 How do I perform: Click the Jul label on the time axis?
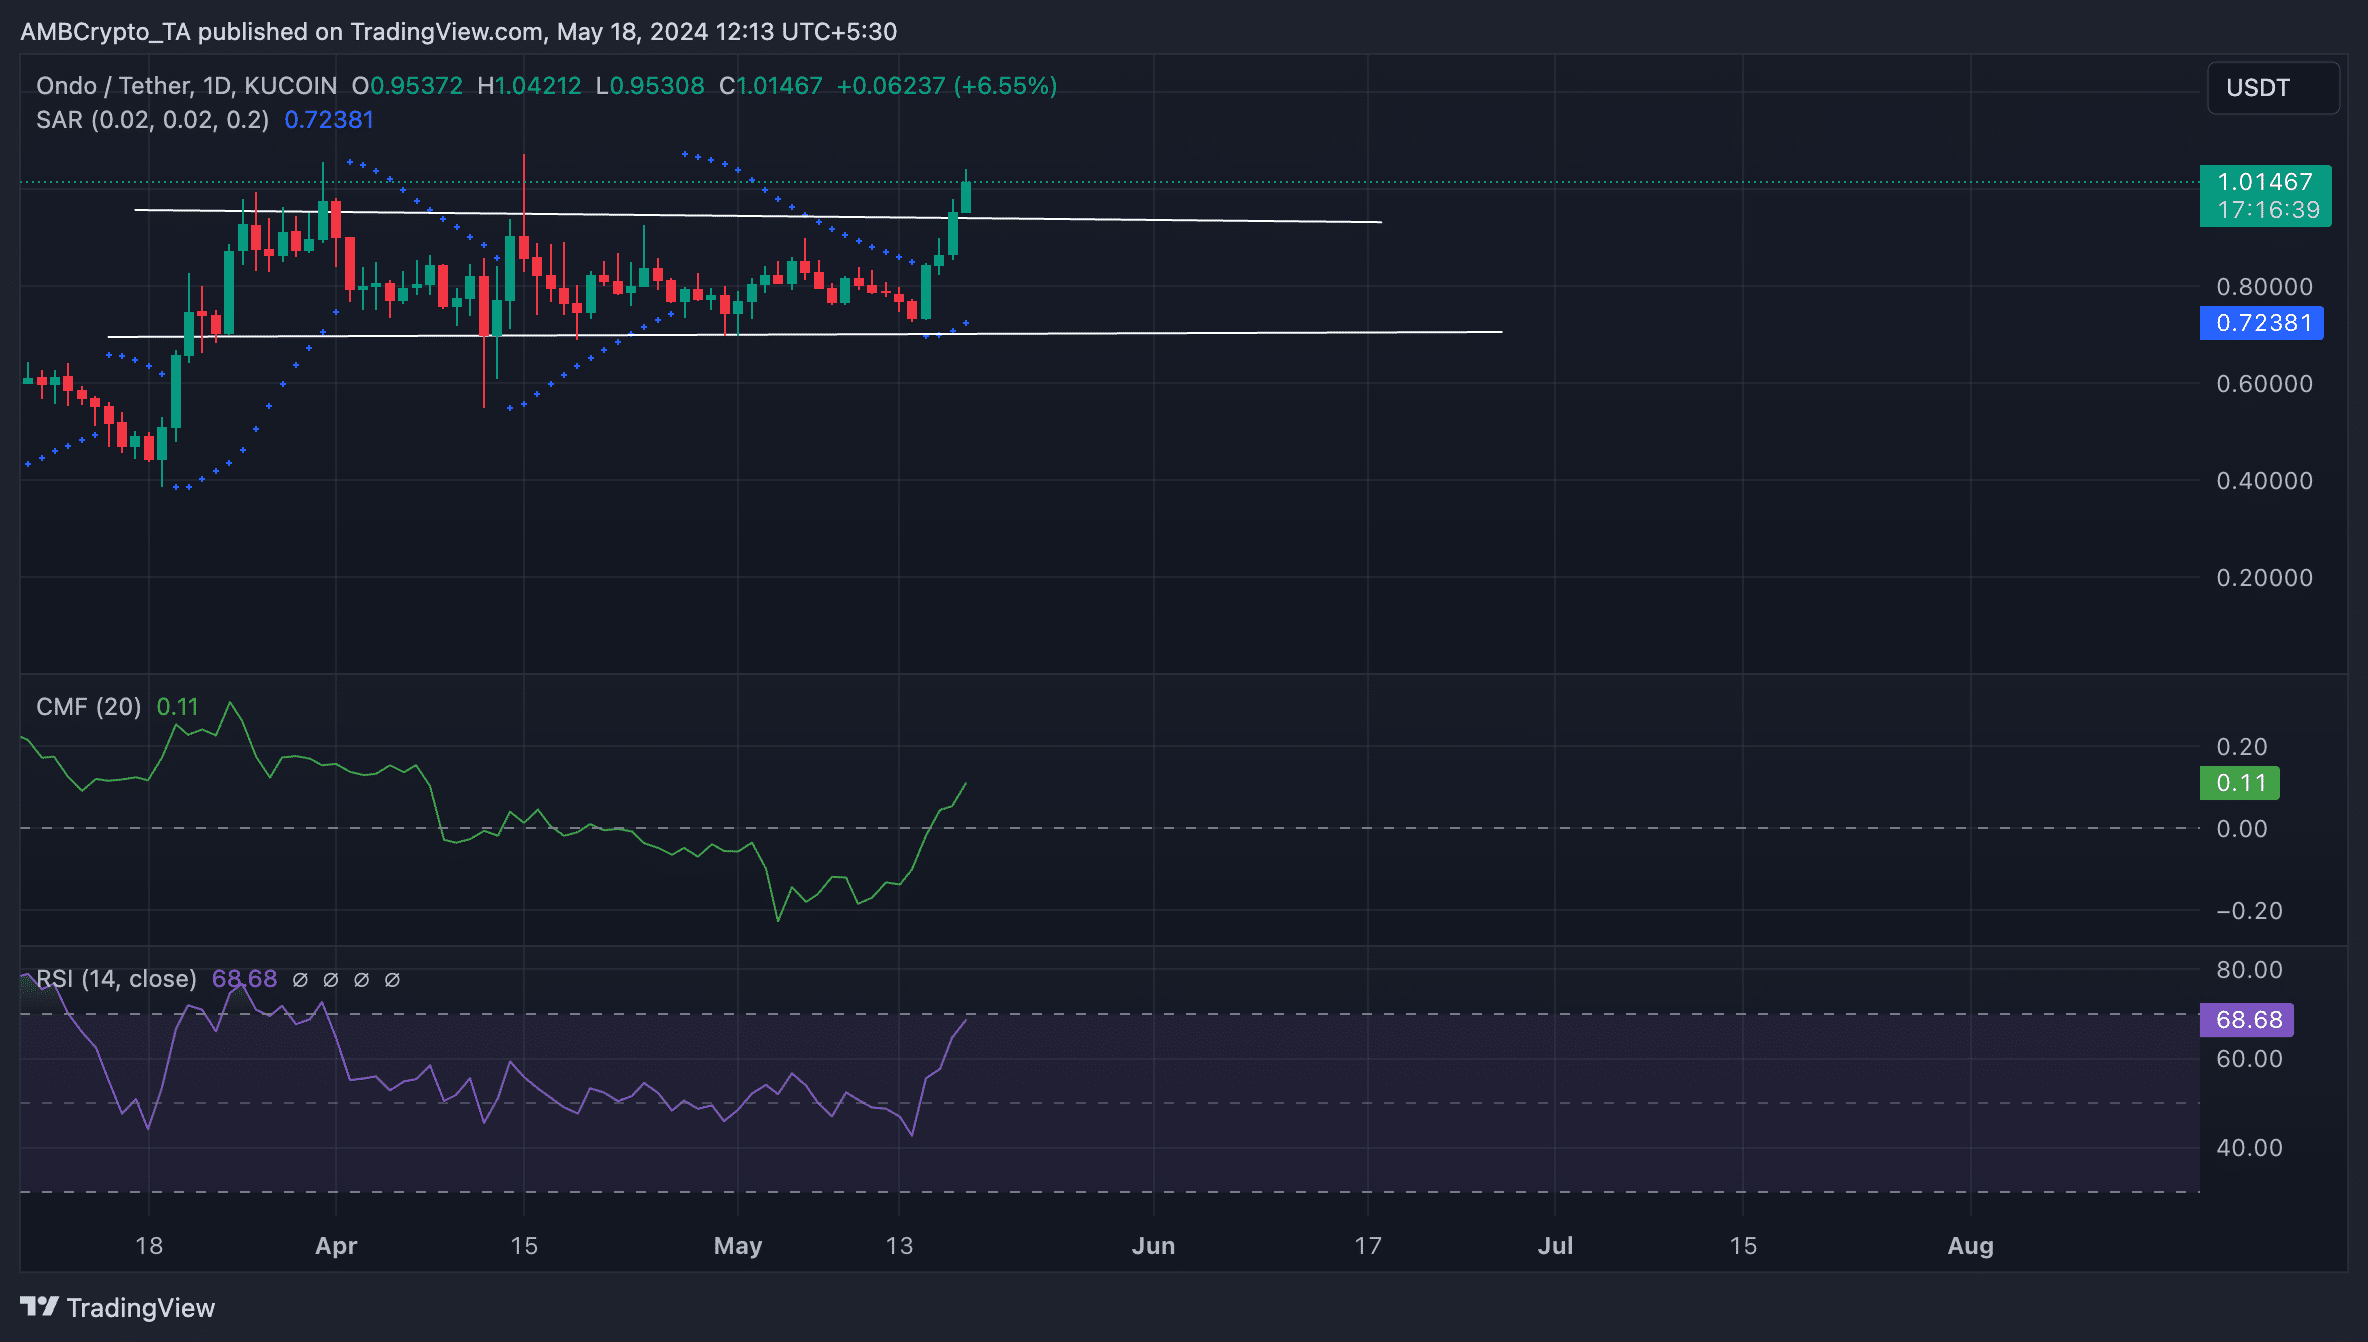(1555, 1246)
